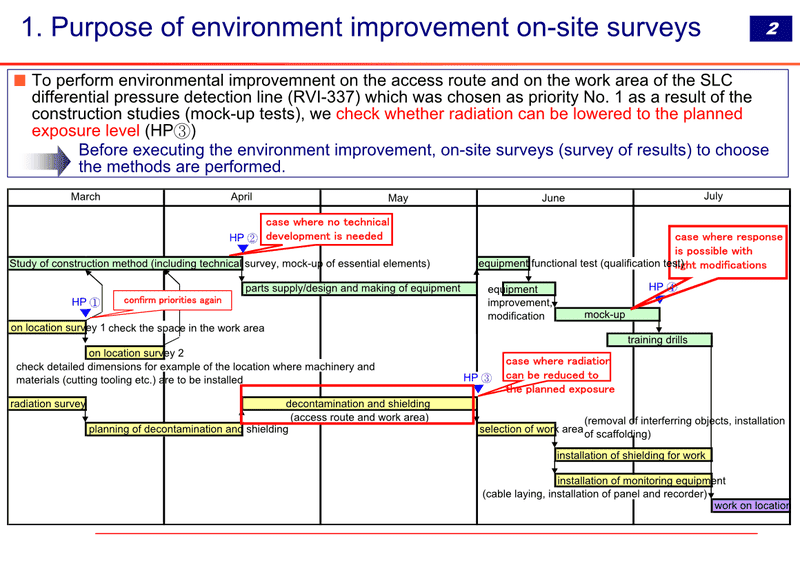Select the 'confirm priorities again' callout
This screenshot has width=800, height=563.
pos(172,300)
